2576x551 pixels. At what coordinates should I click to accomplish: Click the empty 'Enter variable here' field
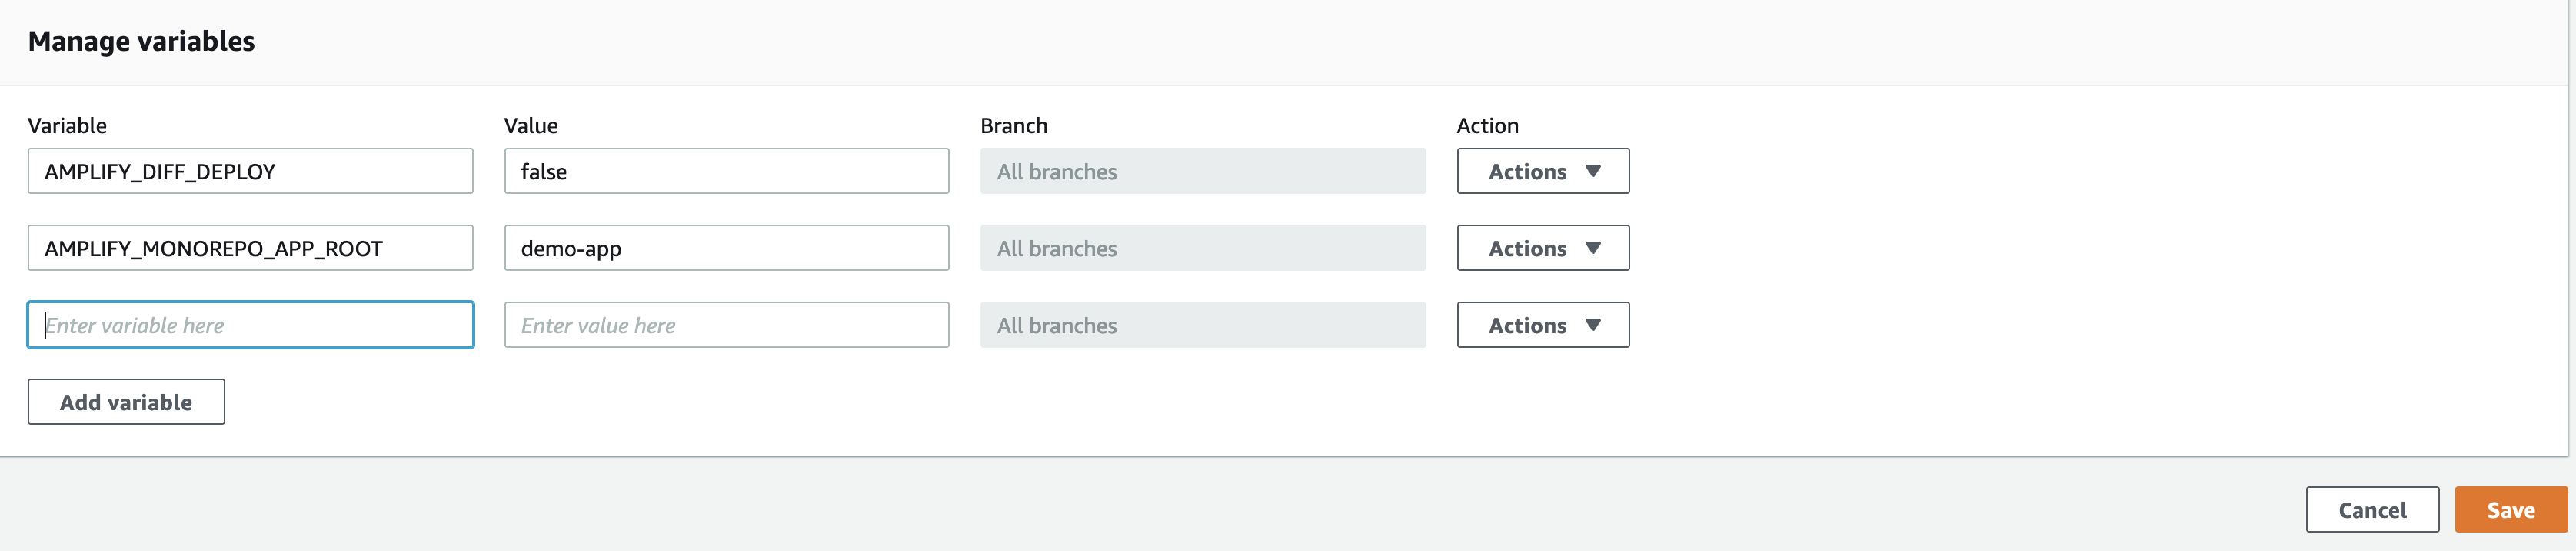pyautogui.click(x=249, y=325)
